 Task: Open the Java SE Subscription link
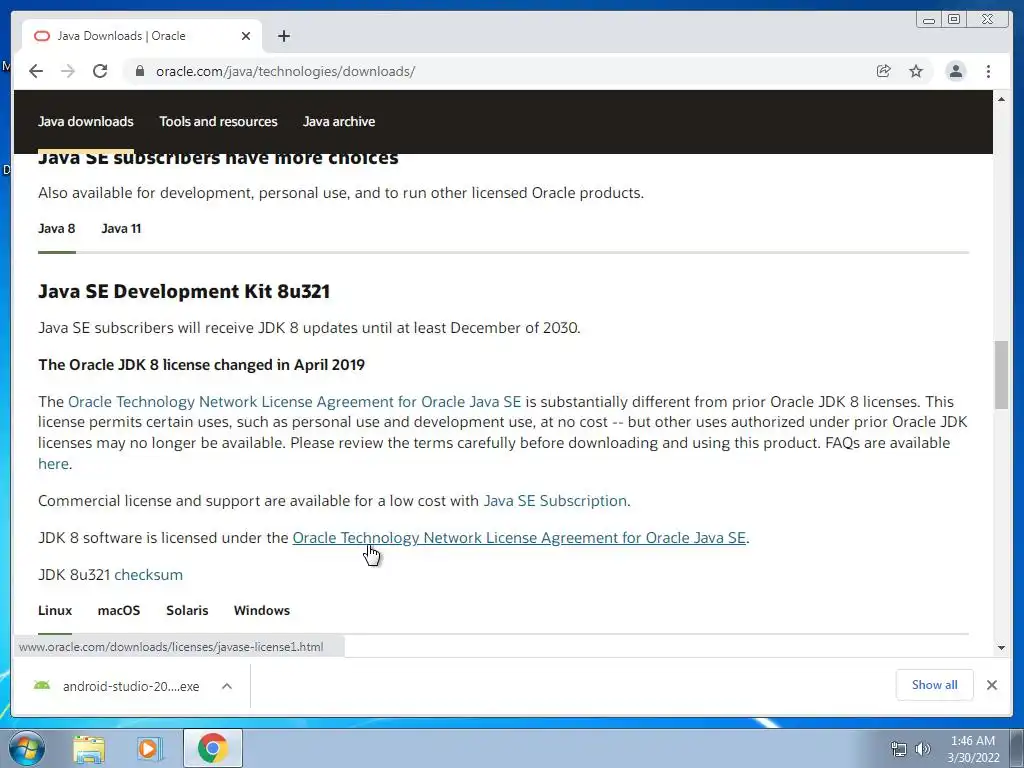tap(555, 501)
